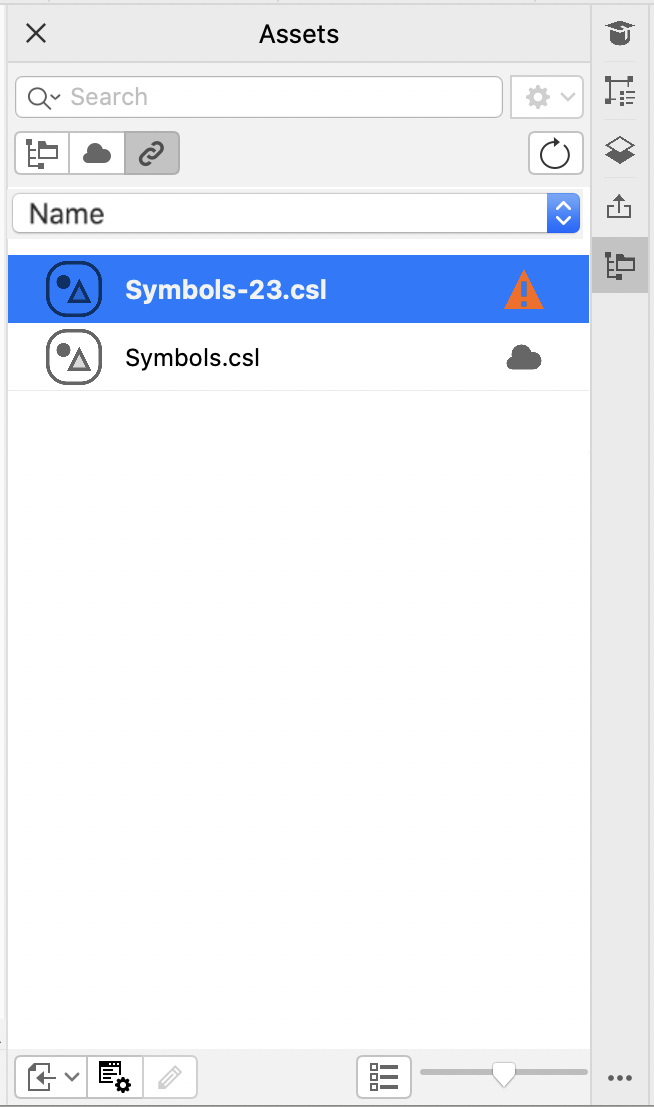Toggle the linked libraries filter
Image resolution: width=654 pixels, height=1107 pixels.
(x=151, y=154)
